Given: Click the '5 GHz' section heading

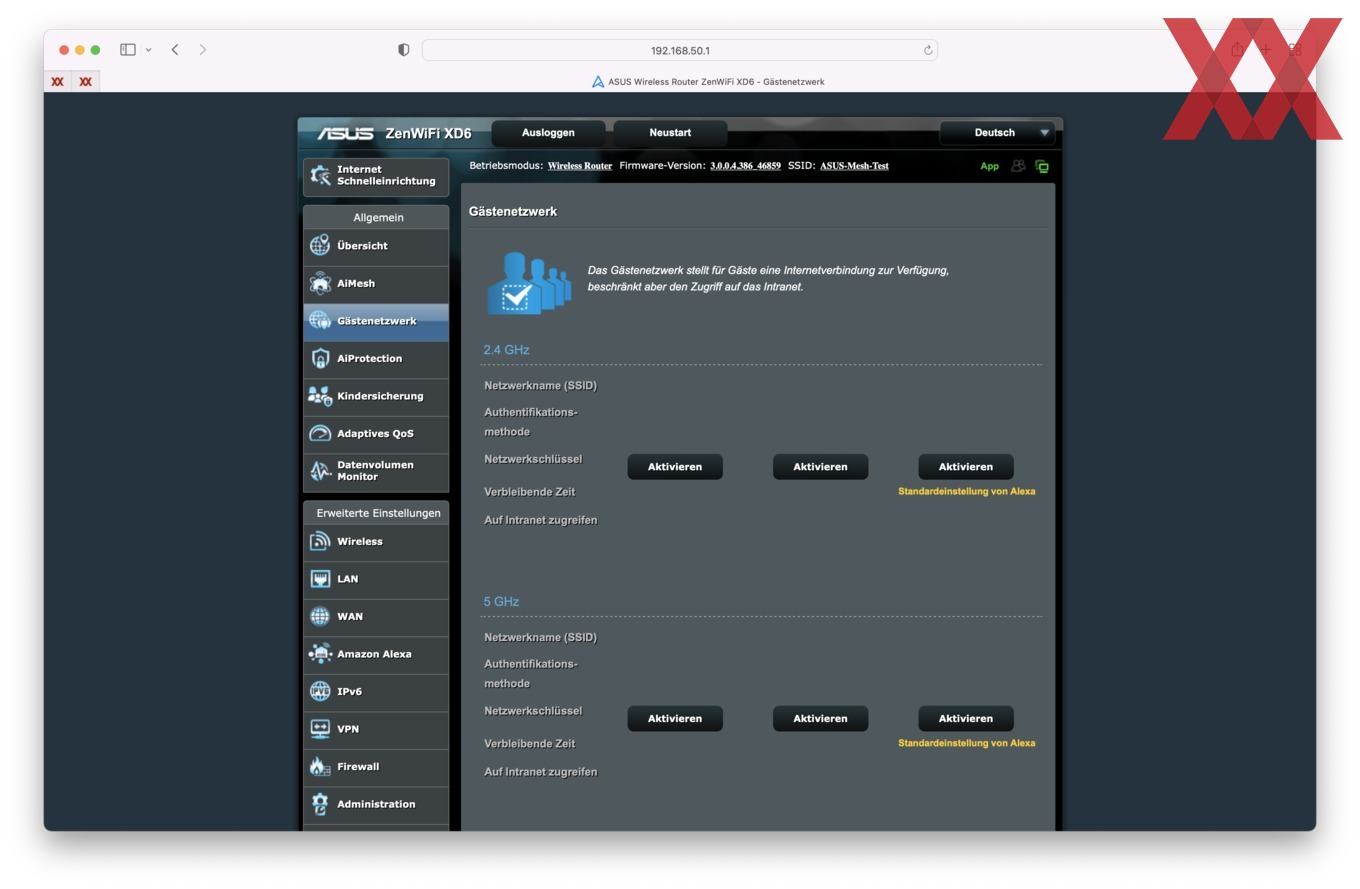Looking at the screenshot, I should click(x=501, y=602).
